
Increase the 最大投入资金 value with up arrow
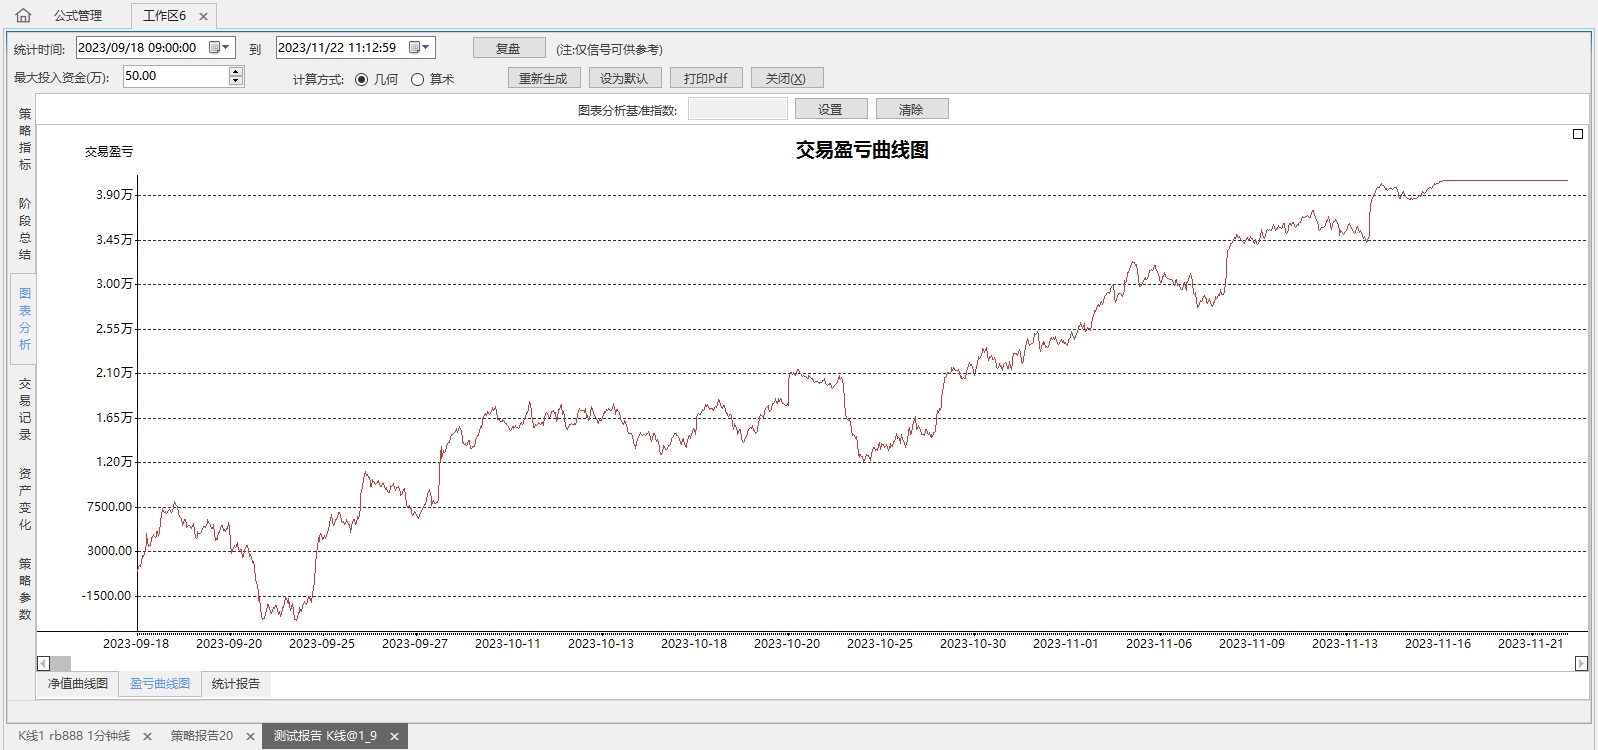236,71
